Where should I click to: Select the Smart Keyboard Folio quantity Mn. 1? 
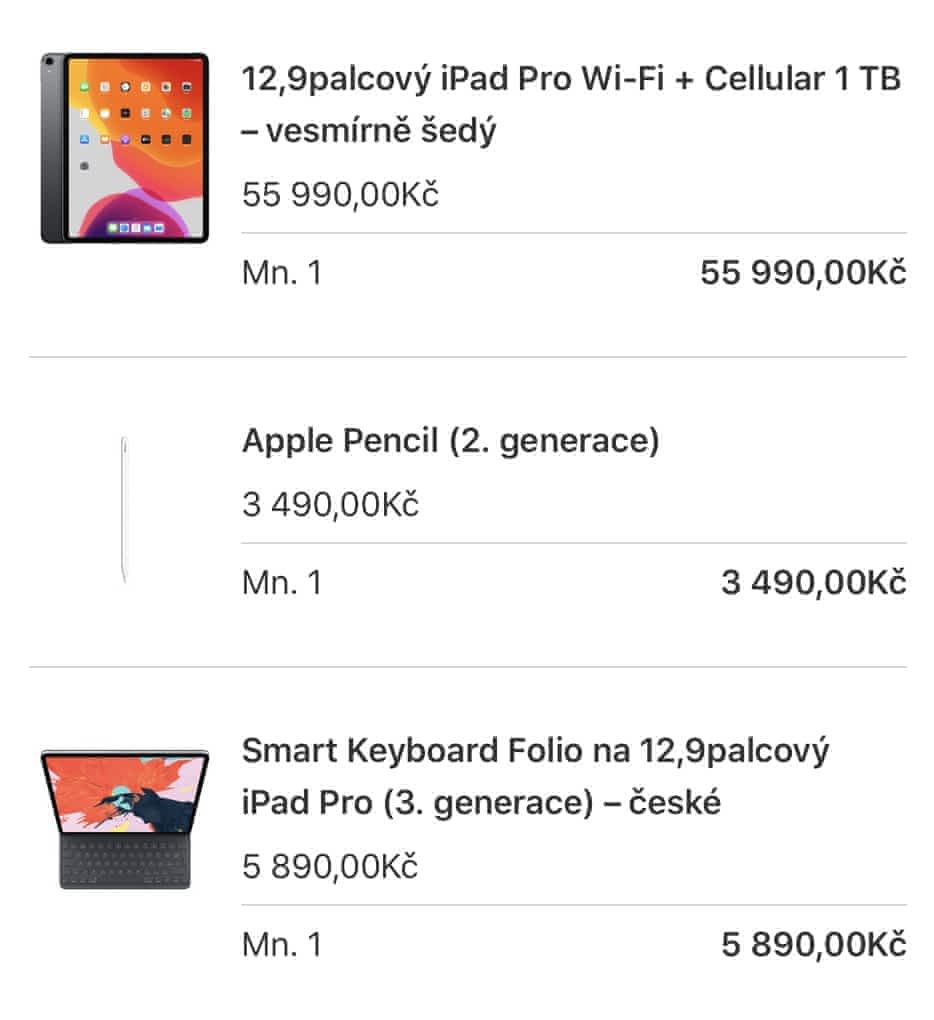282,944
